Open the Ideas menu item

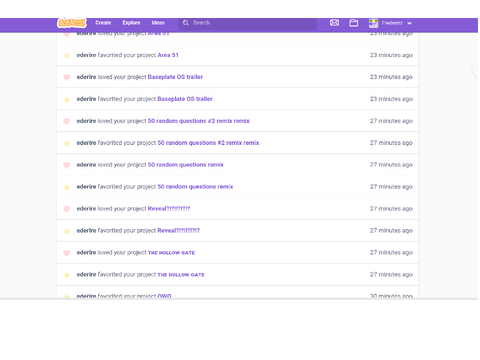pos(158,23)
